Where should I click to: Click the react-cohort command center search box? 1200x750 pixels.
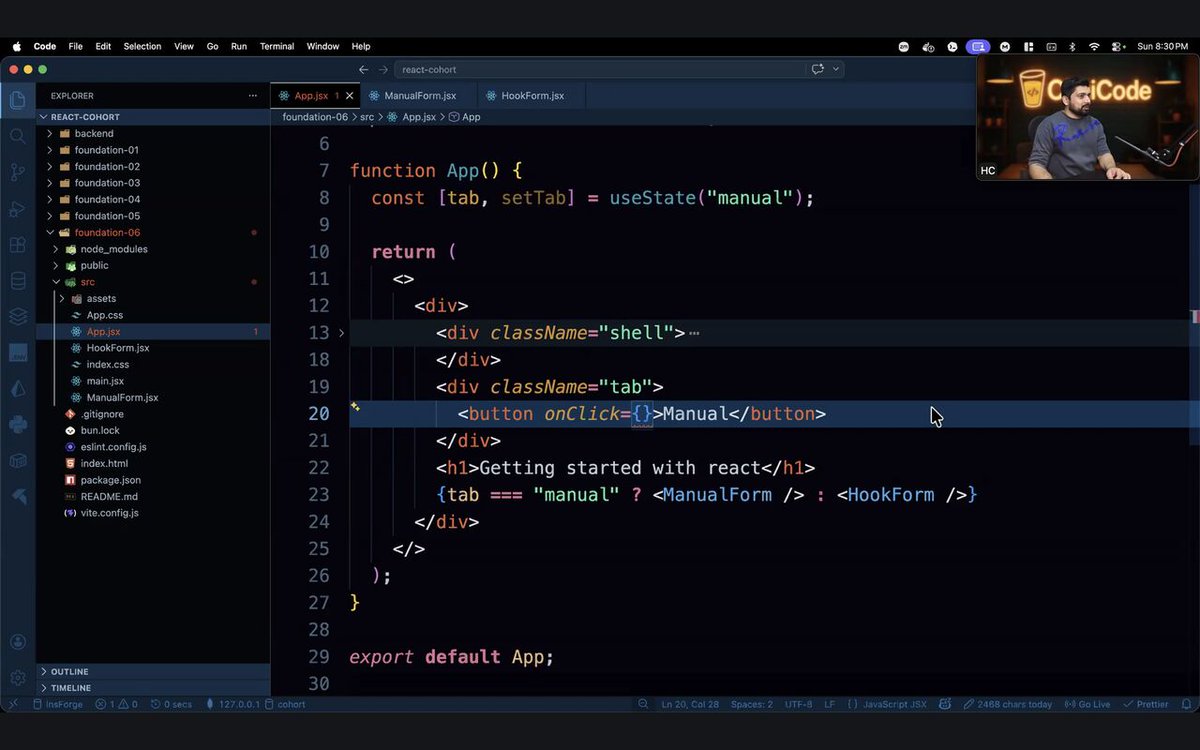[600, 69]
